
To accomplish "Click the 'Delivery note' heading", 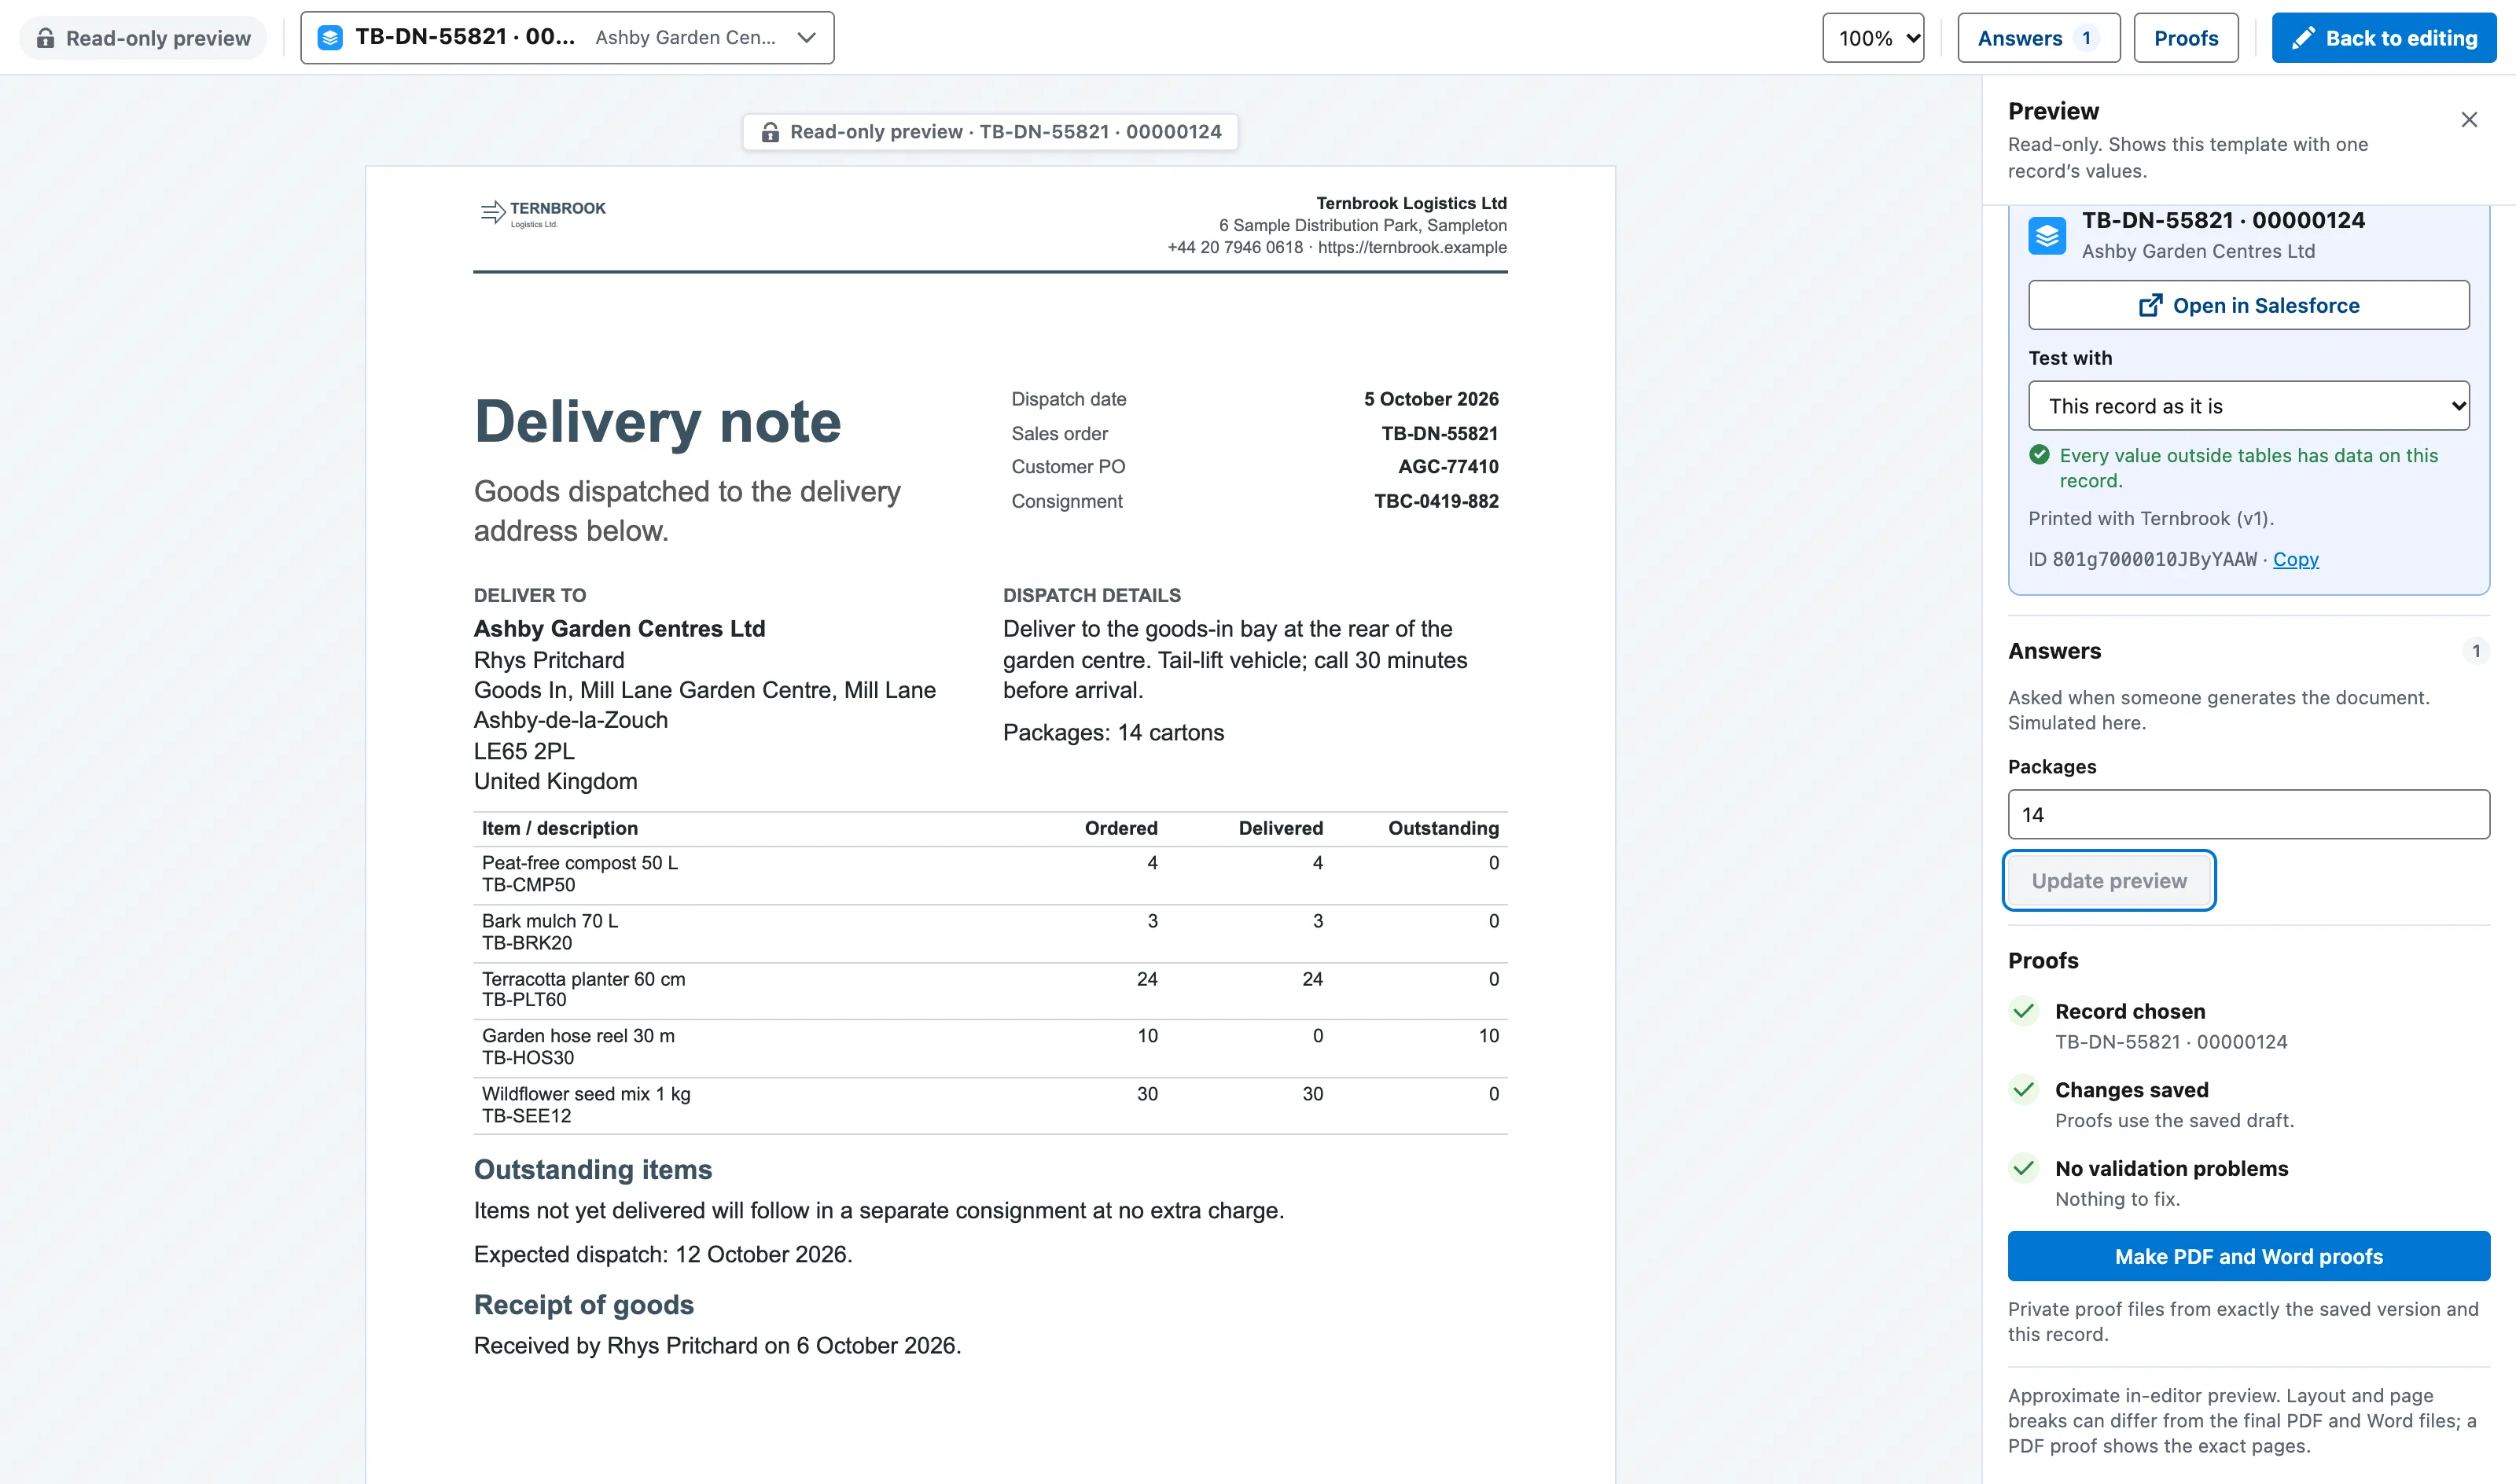I will point(657,421).
